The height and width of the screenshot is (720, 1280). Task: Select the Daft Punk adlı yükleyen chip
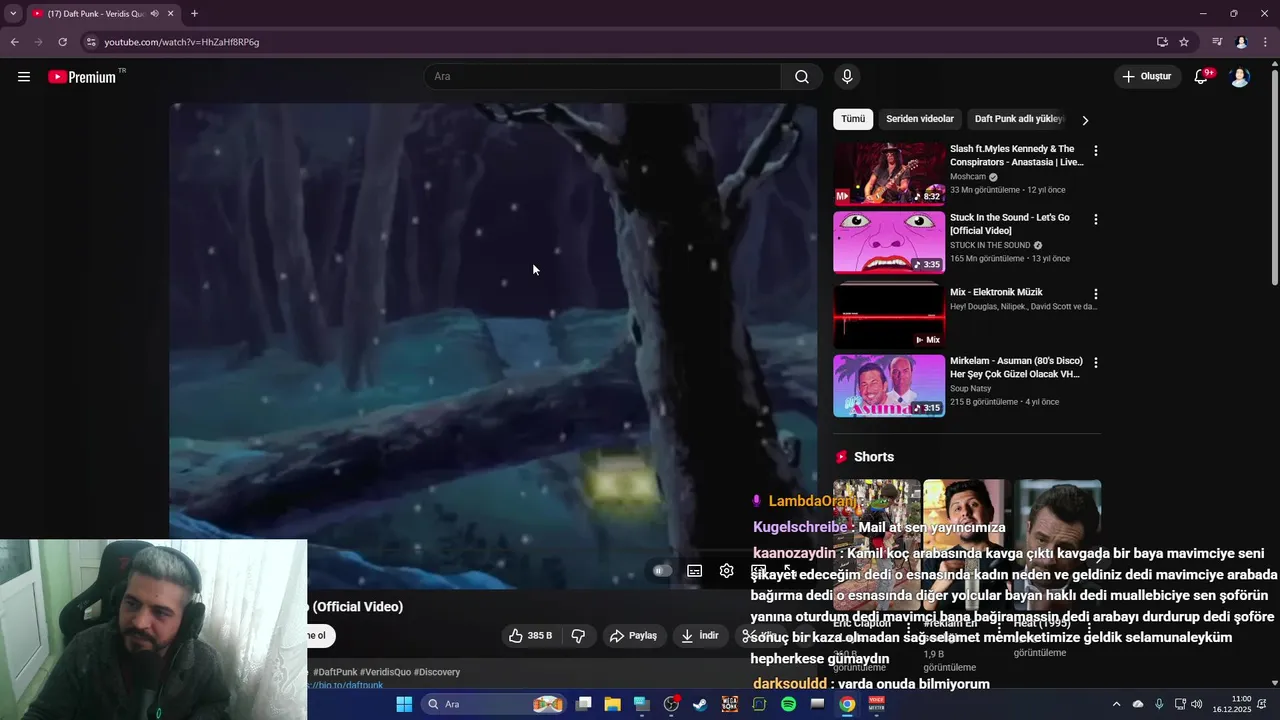click(x=1019, y=119)
